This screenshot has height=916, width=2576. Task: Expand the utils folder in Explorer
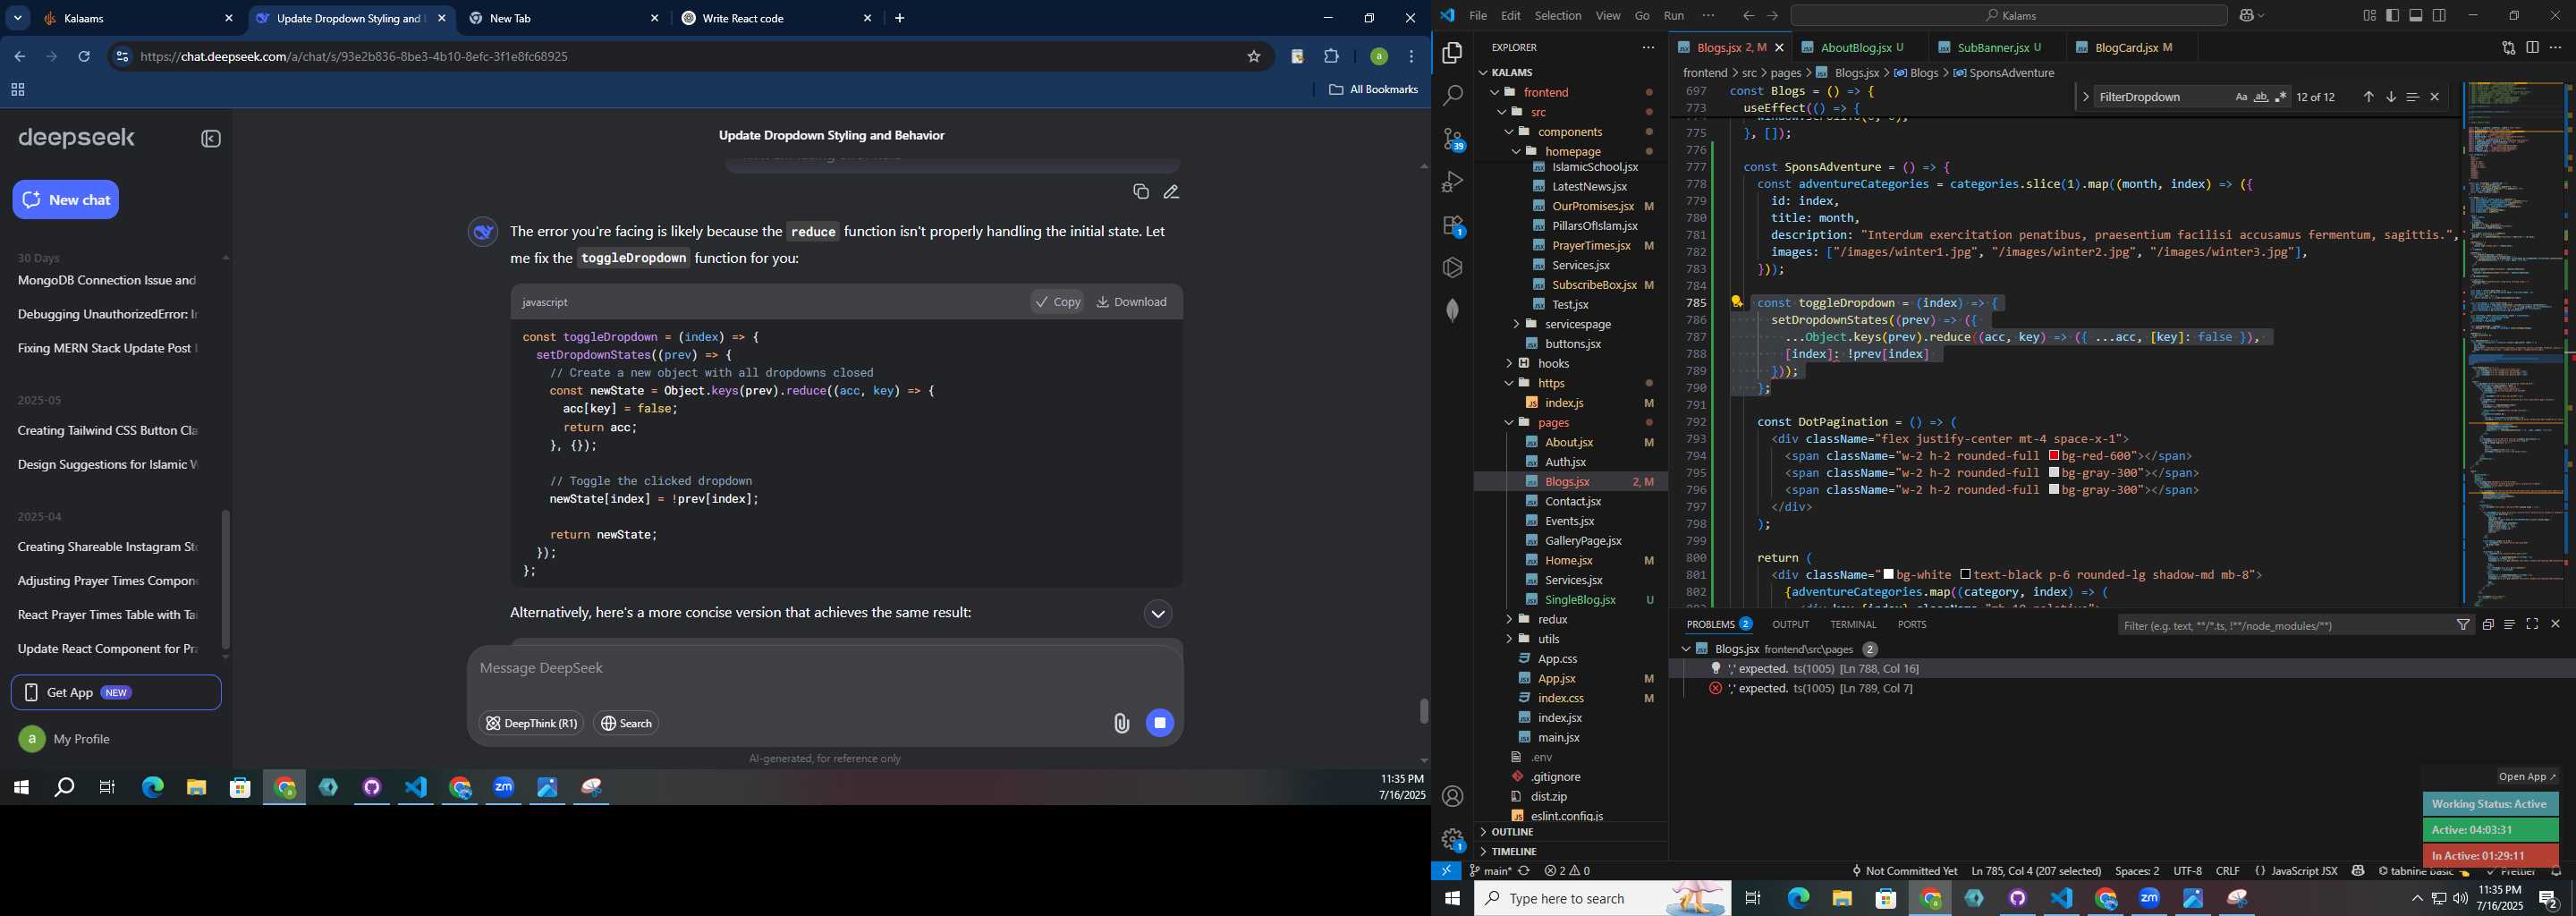click(1509, 639)
